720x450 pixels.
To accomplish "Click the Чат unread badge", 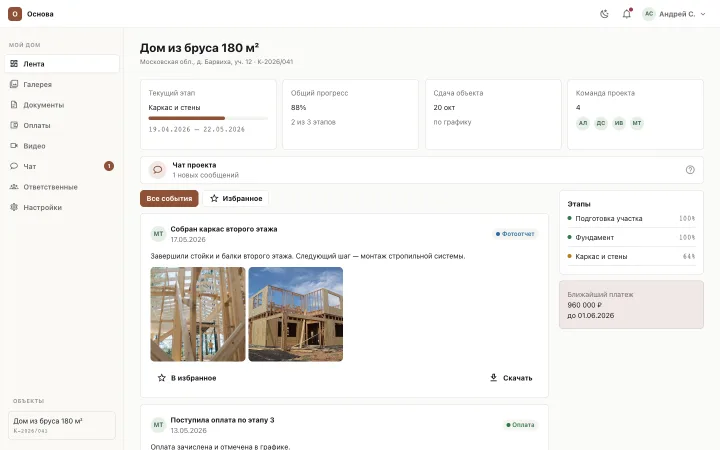I will (x=109, y=166).
